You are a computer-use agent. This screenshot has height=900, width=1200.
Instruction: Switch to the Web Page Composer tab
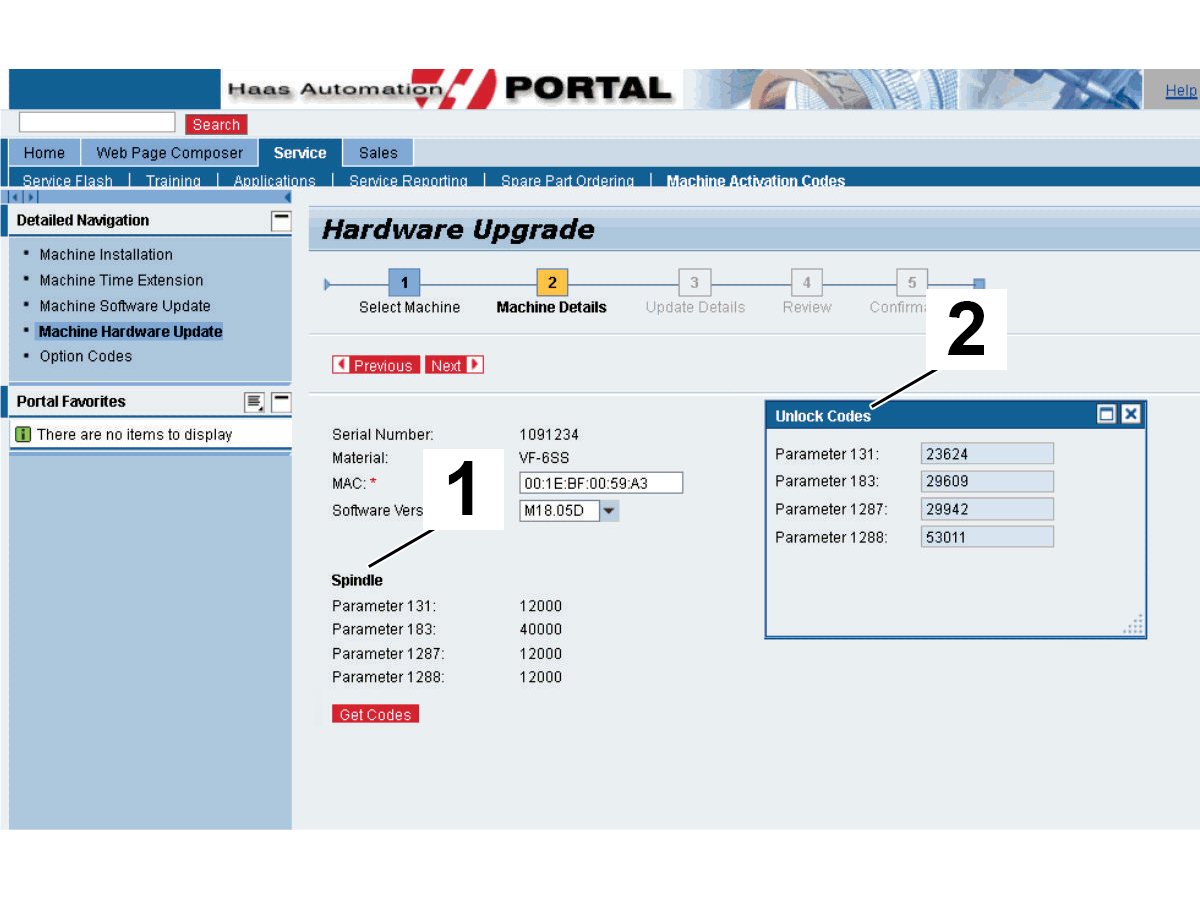(x=169, y=153)
